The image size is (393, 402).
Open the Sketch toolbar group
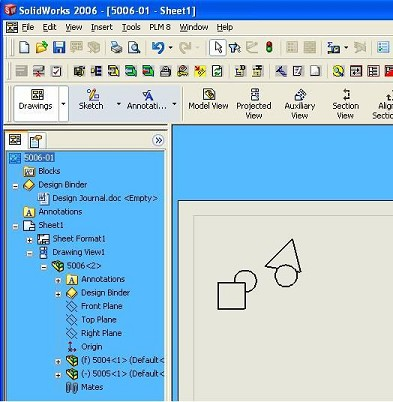coord(91,100)
